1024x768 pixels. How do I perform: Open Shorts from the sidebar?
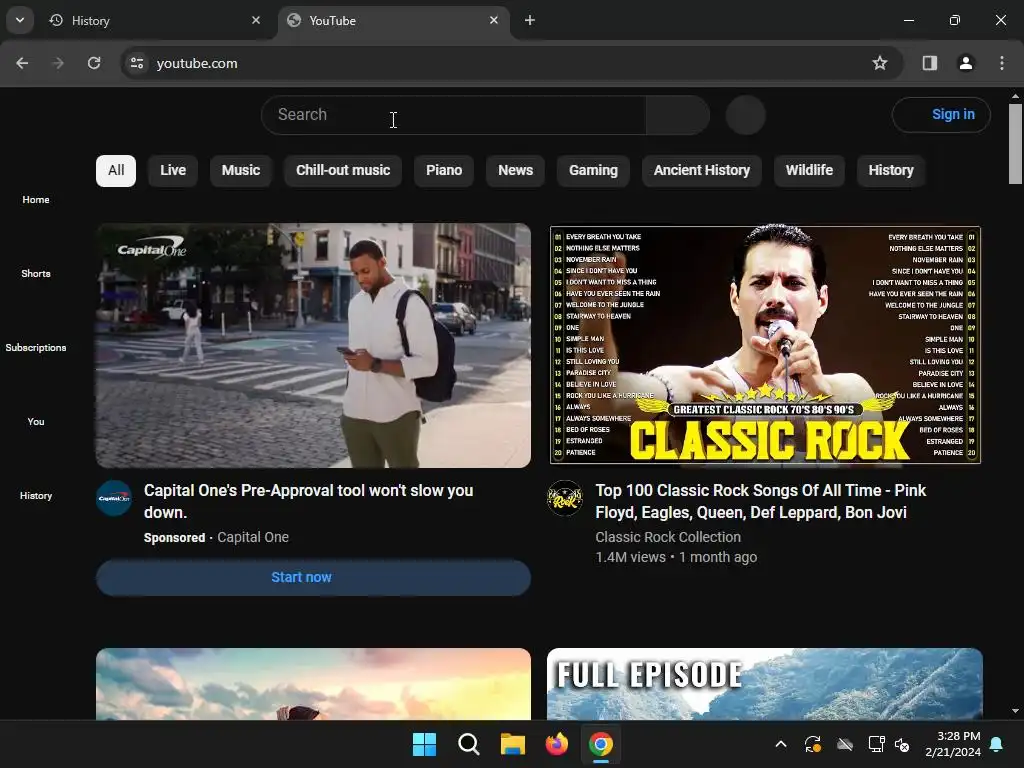[36, 273]
